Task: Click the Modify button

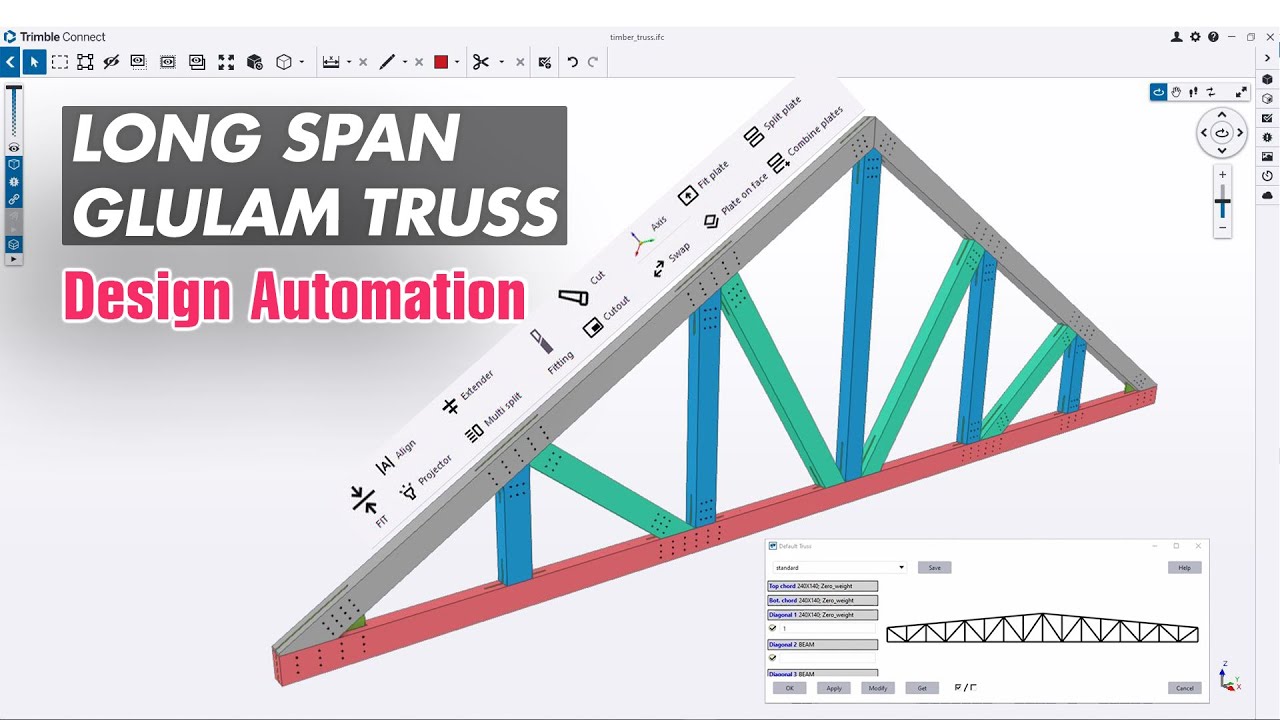Action: [x=878, y=688]
